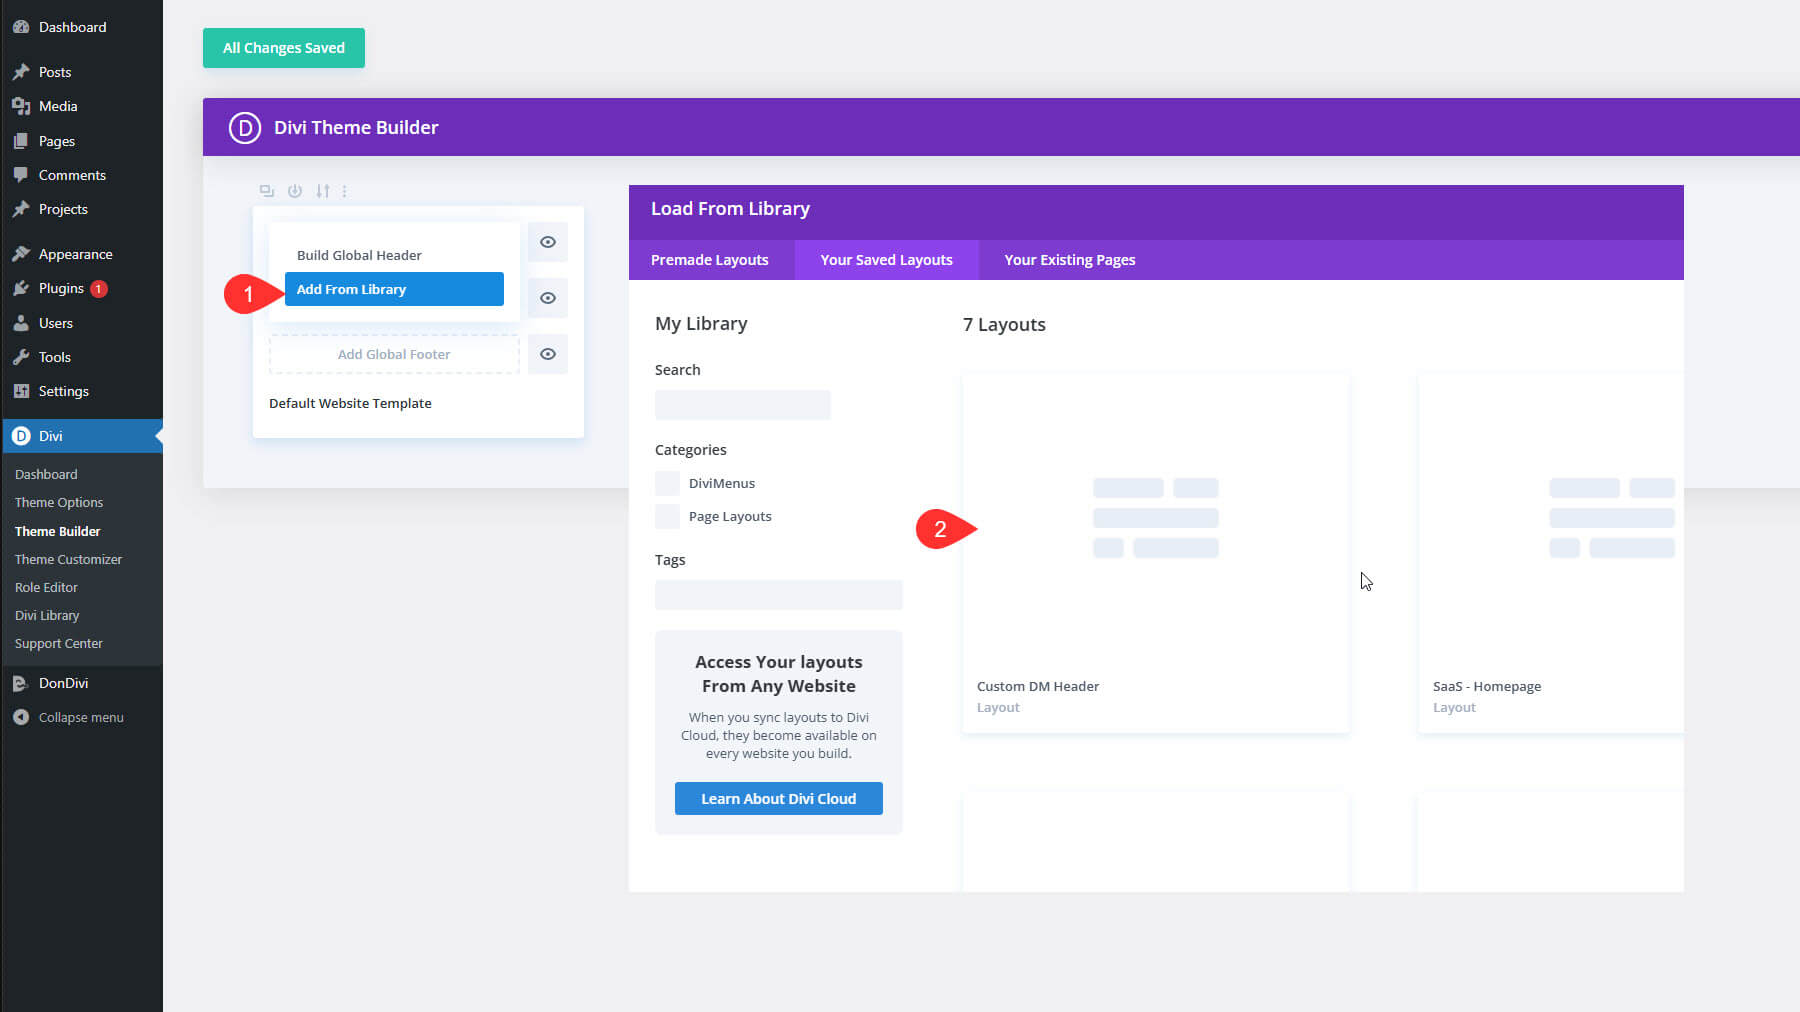Click the portability up-down arrows icon
This screenshot has height=1012, width=1800.
(322, 191)
